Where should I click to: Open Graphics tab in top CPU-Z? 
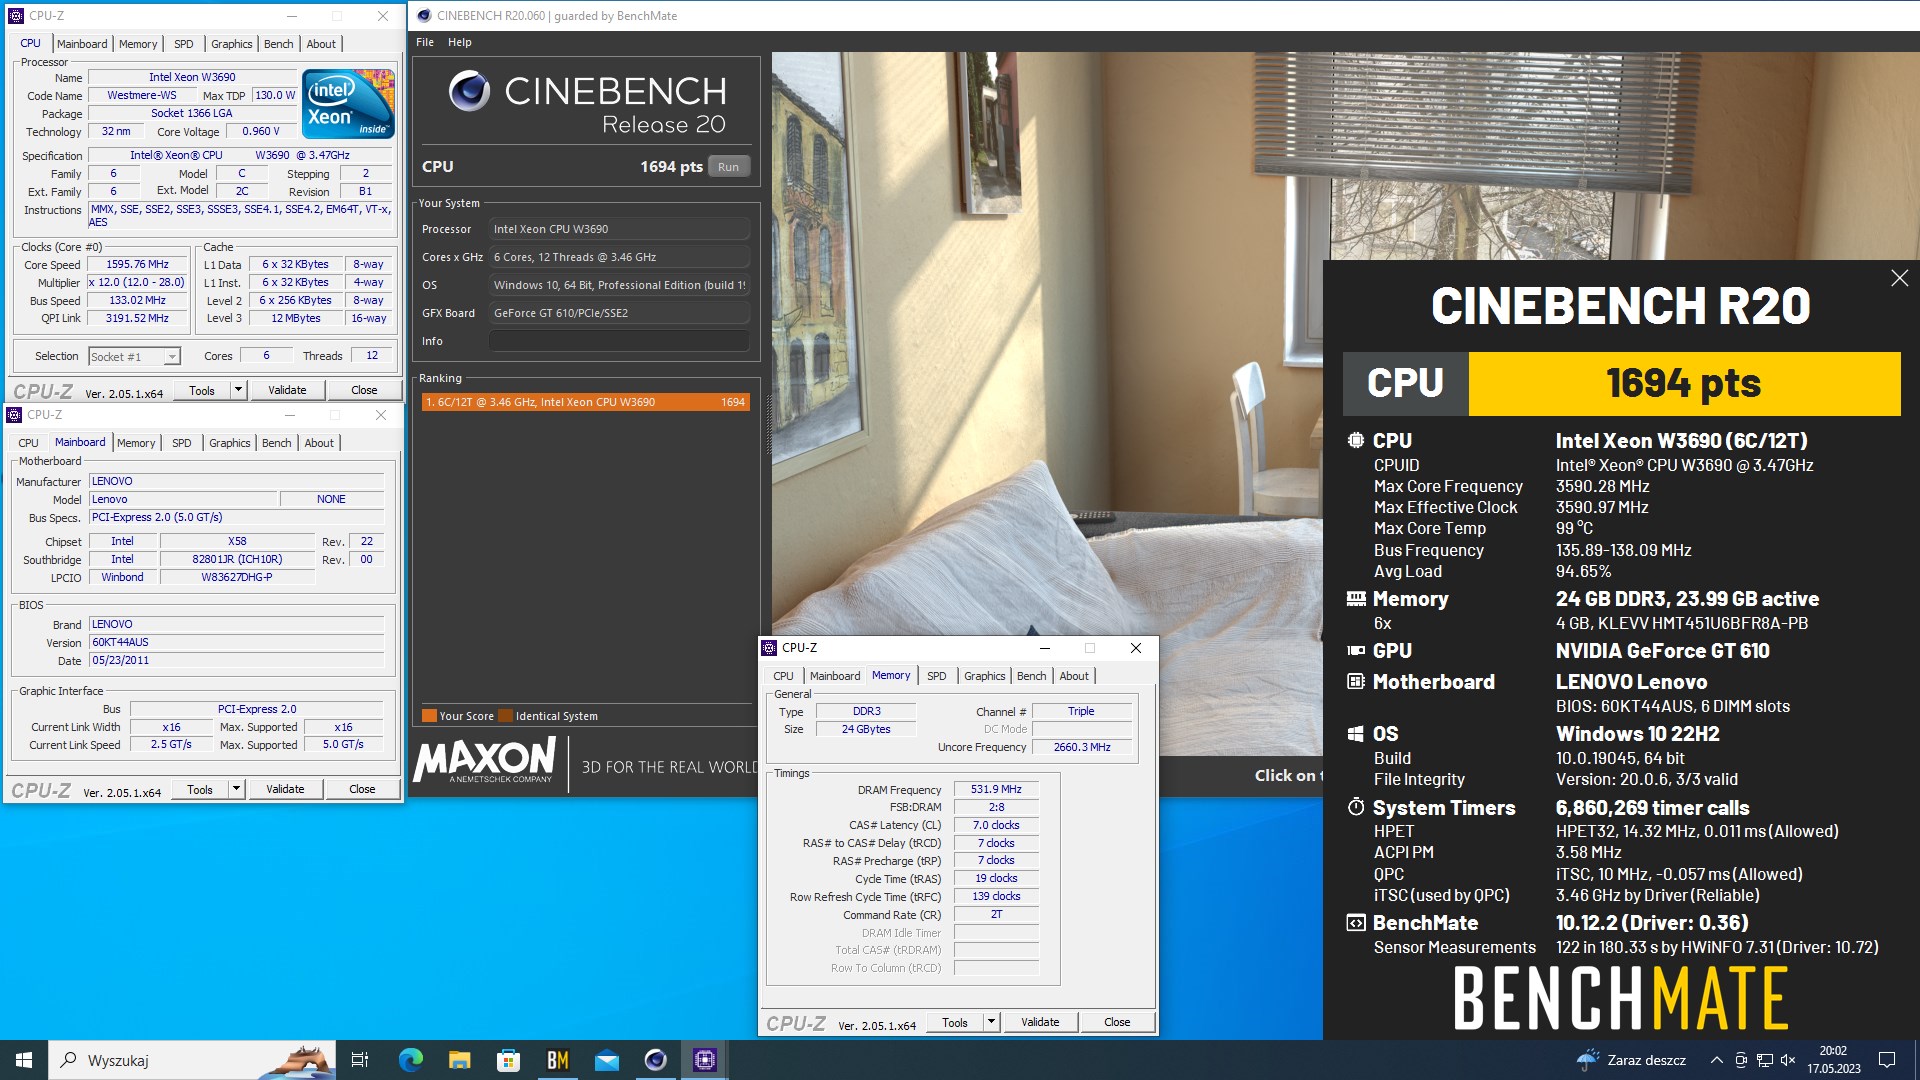(231, 44)
